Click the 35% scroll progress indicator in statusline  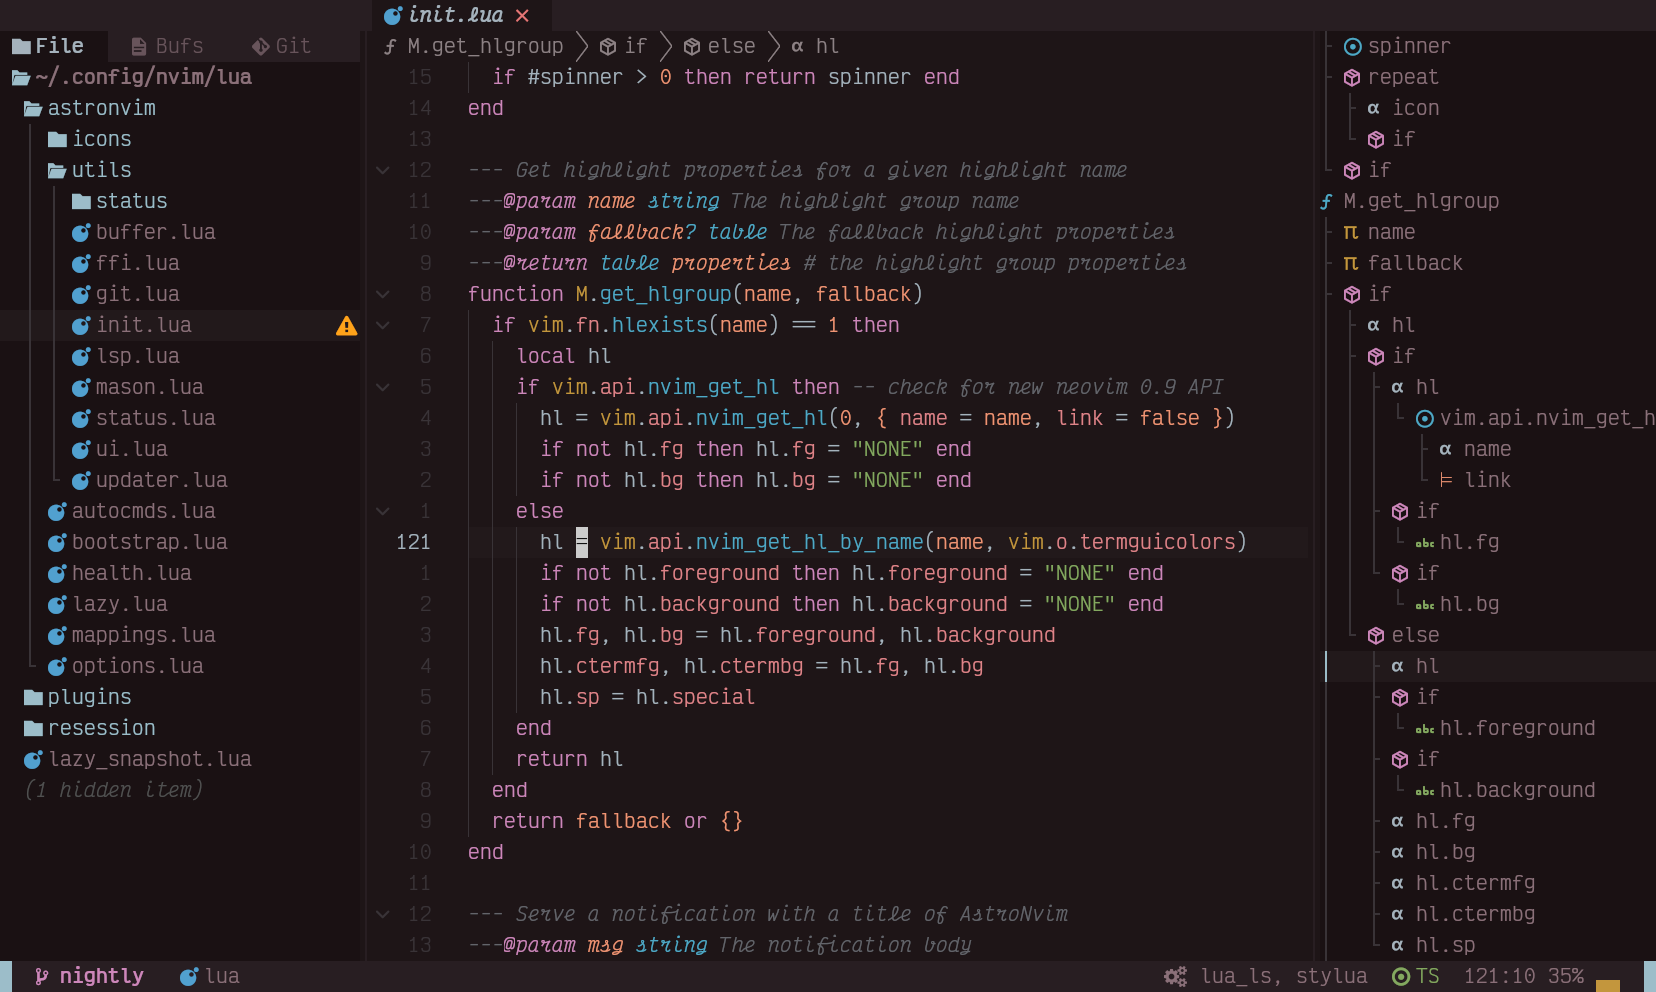[x=1564, y=976]
